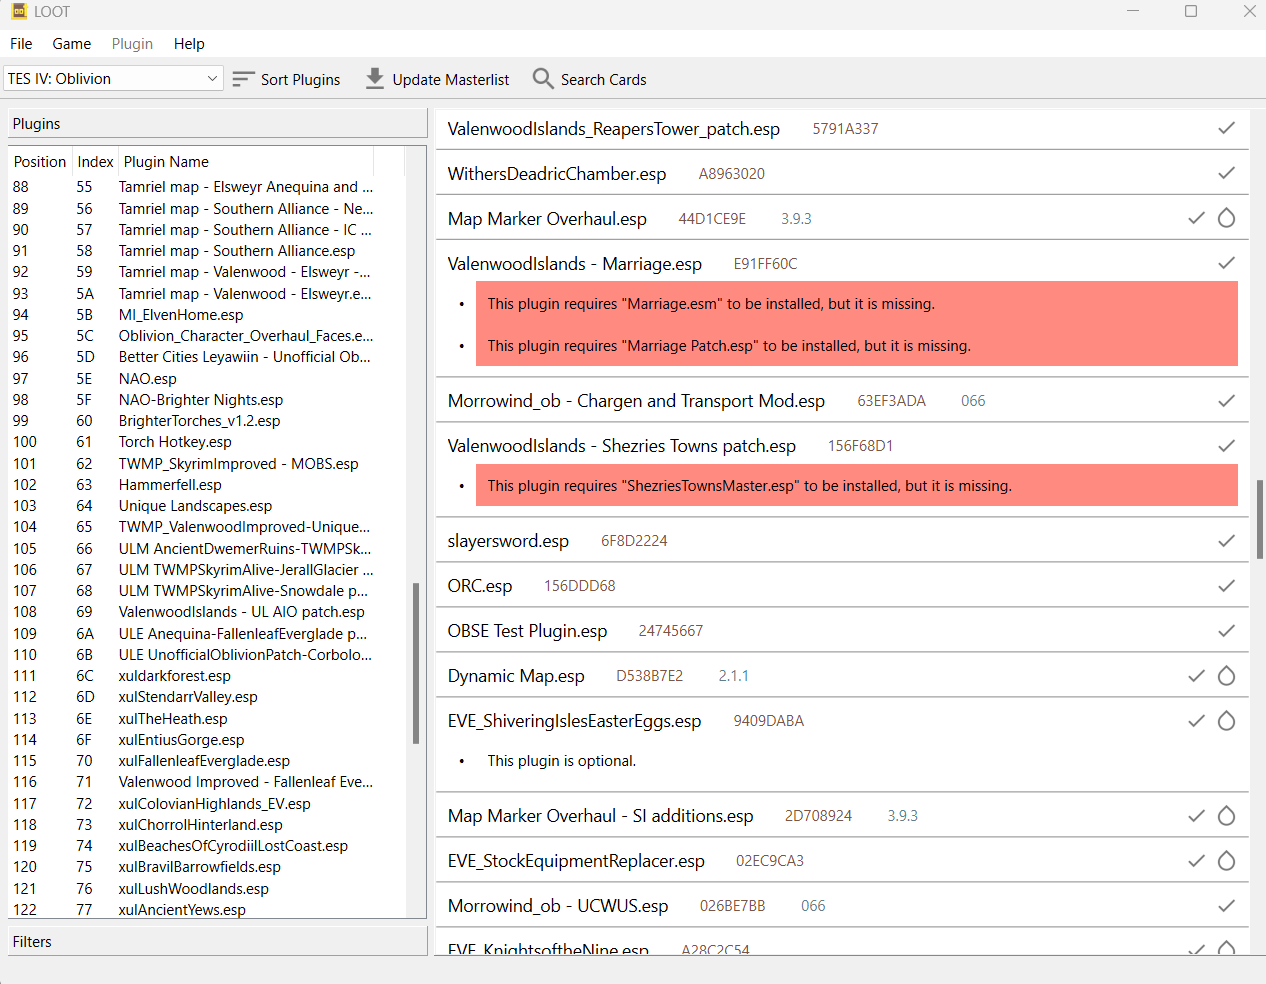Click the Update Masterlist download icon
This screenshot has height=984, width=1266.
tap(375, 79)
